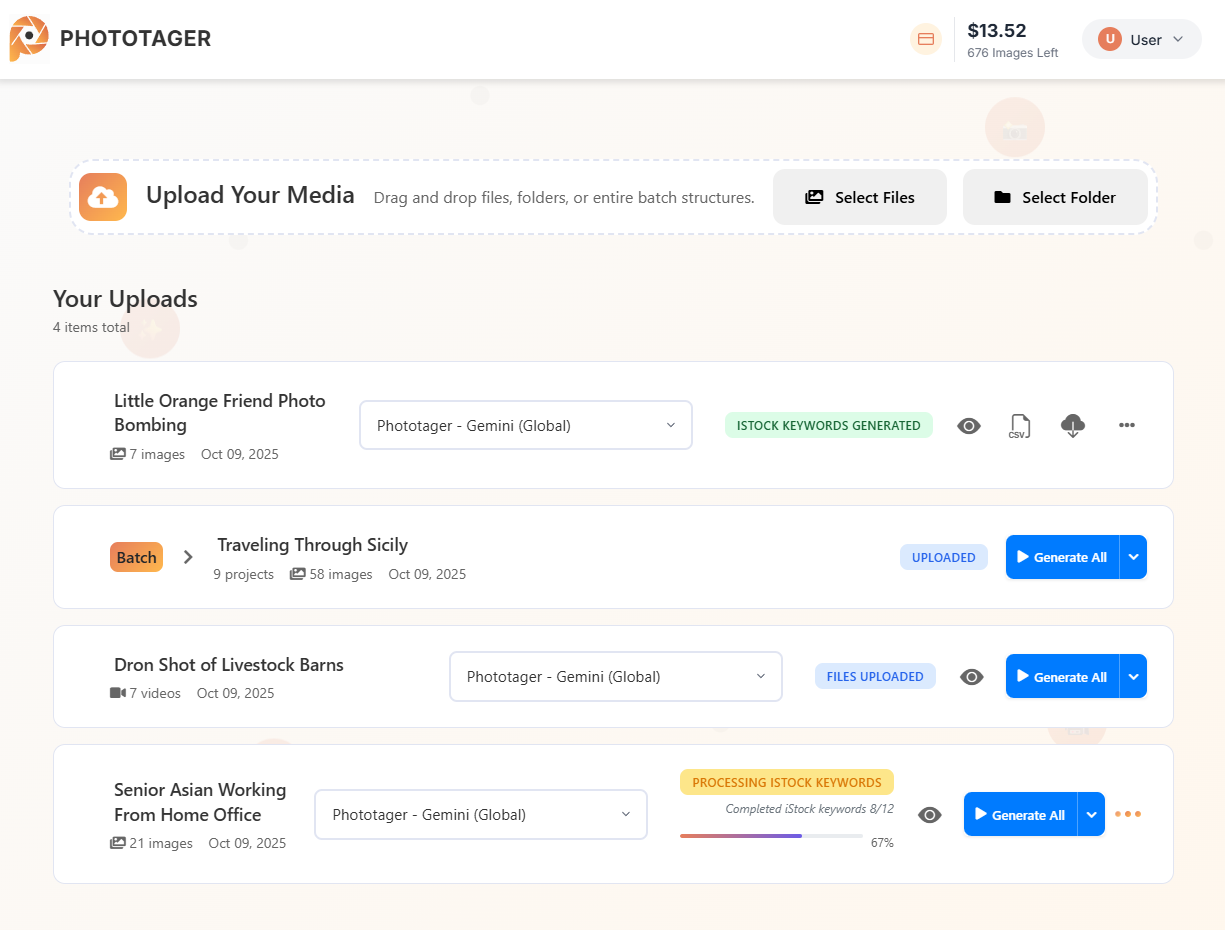Click the Phototager camera logo
The image size is (1225, 930).
click(29, 38)
